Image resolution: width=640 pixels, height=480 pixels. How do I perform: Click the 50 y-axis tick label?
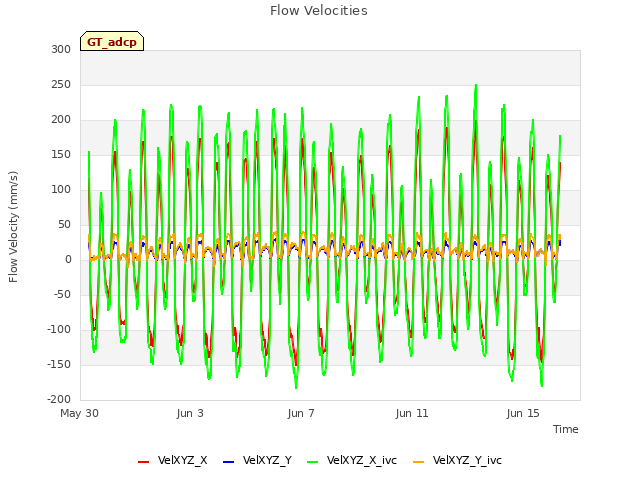click(x=64, y=224)
